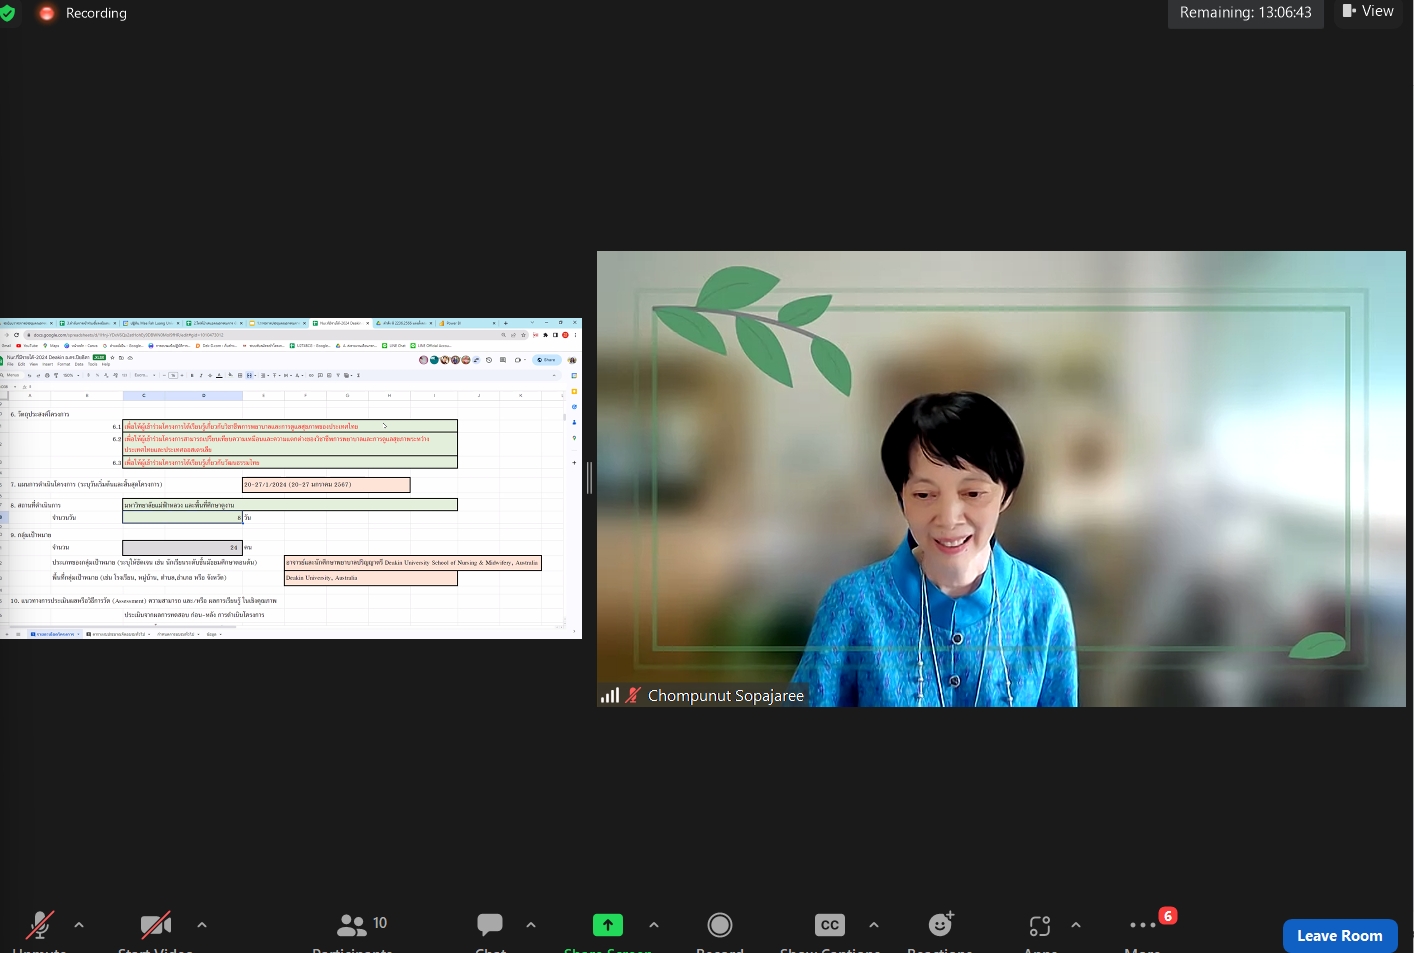This screenshot has width=1414, height=953.
Task: Expand Share Screen options arrow
Action: coord(654,925)
